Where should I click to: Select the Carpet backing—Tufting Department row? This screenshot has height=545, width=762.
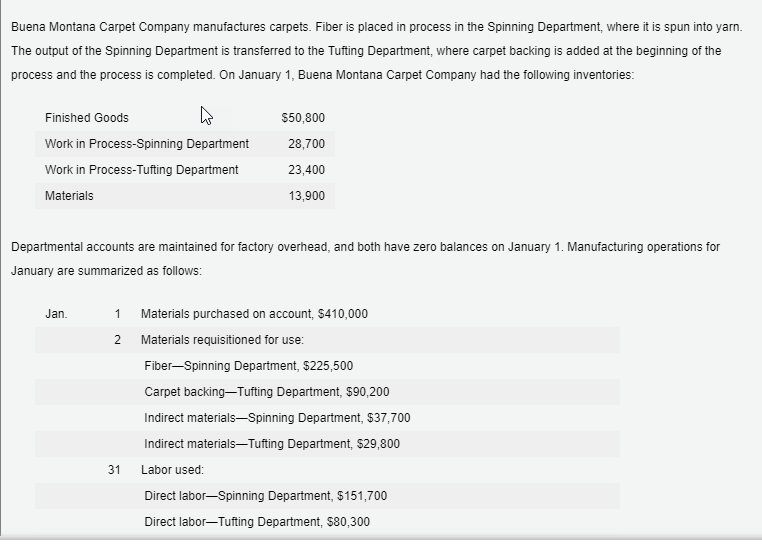[x=266, y=392]
